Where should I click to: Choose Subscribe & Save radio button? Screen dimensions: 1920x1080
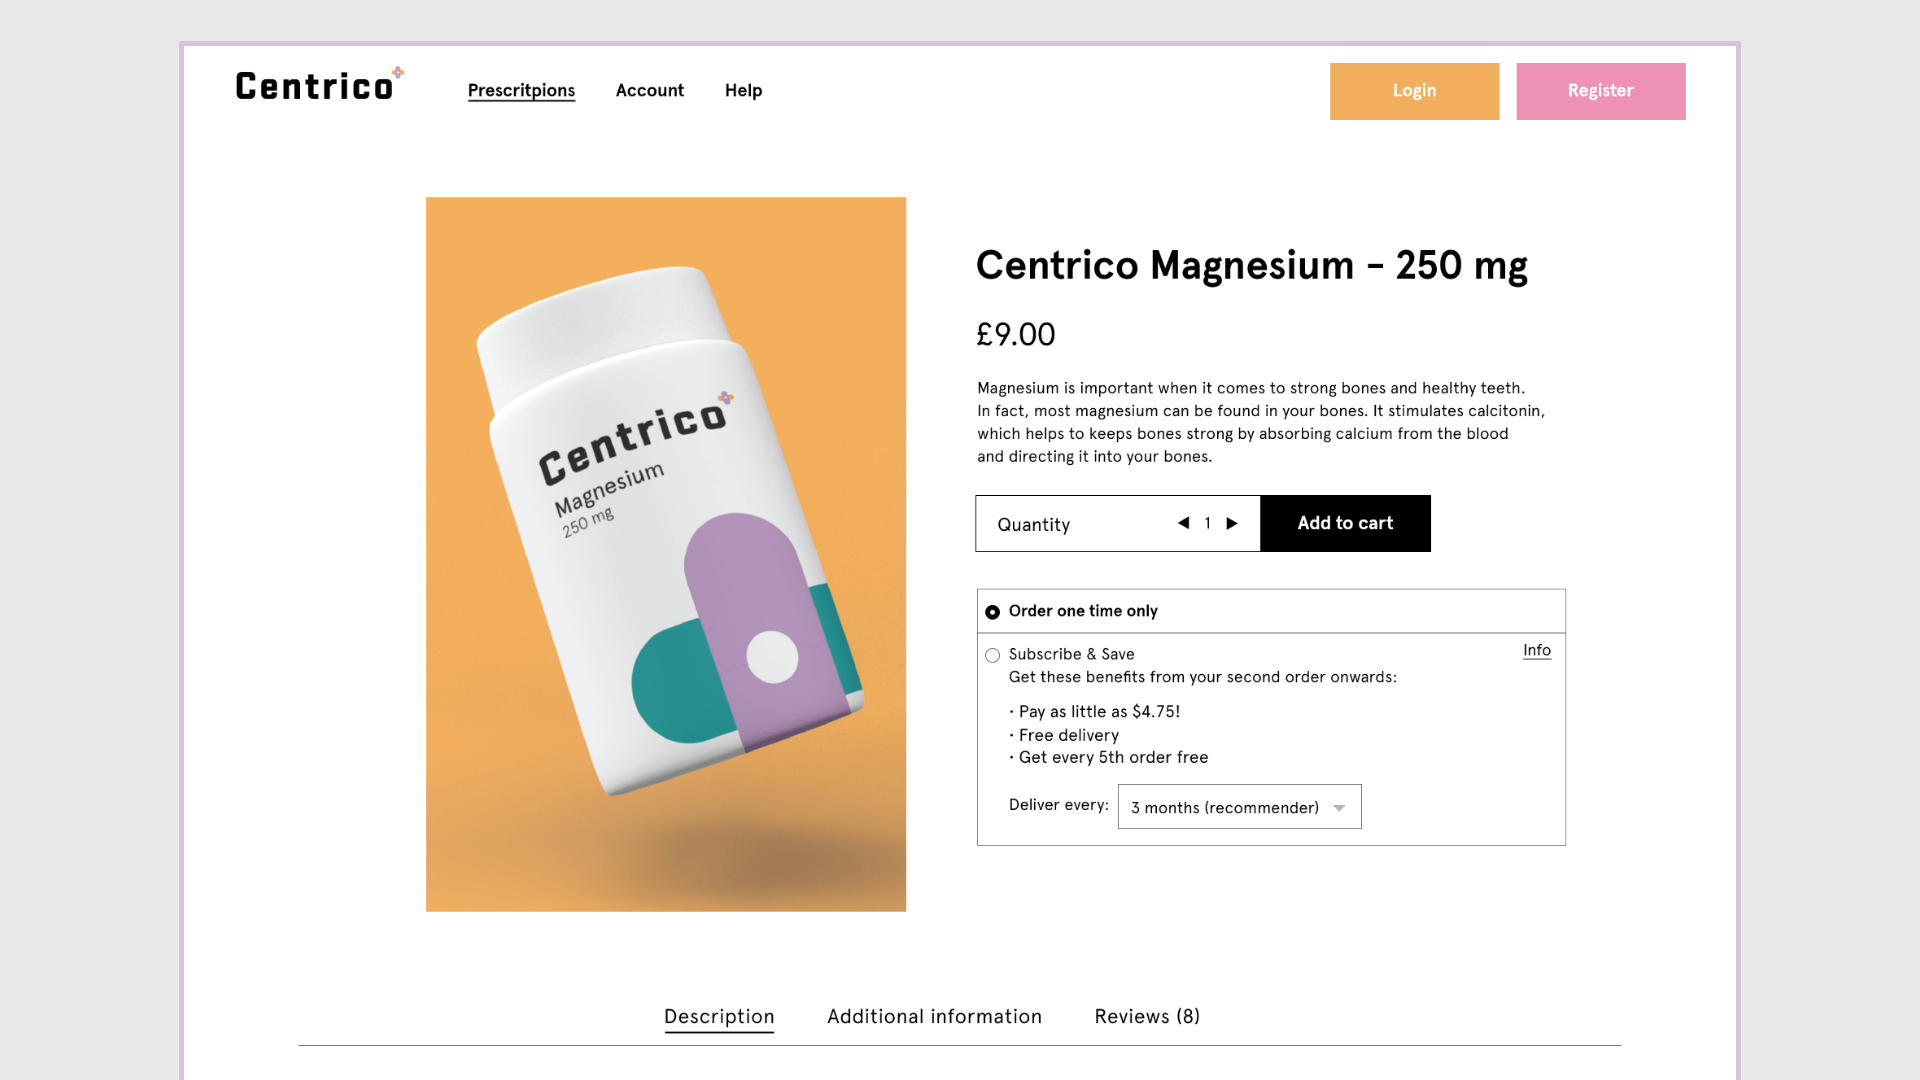click(992, 656)
